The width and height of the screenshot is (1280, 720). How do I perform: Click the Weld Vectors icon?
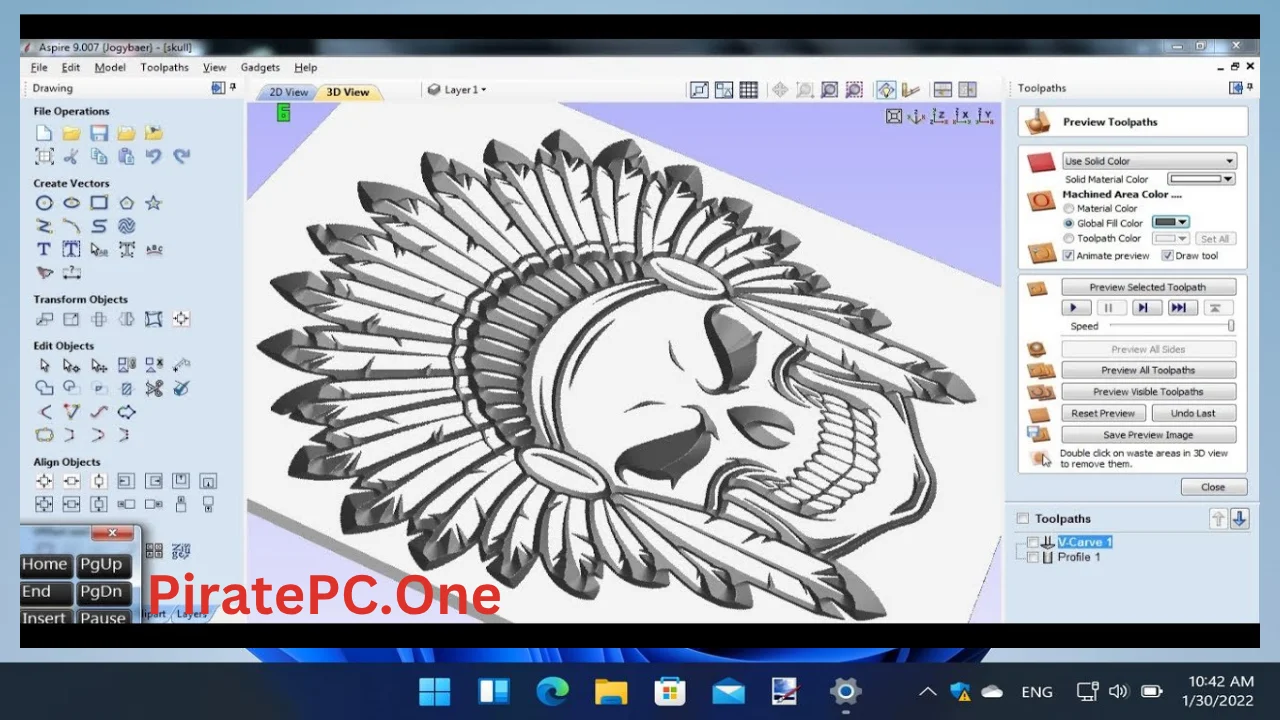pos(44,388)
